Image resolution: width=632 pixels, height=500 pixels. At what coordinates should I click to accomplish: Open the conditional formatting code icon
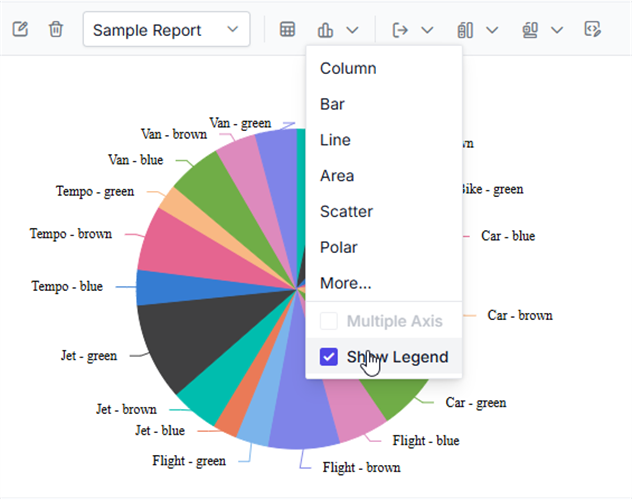point(592,29)
